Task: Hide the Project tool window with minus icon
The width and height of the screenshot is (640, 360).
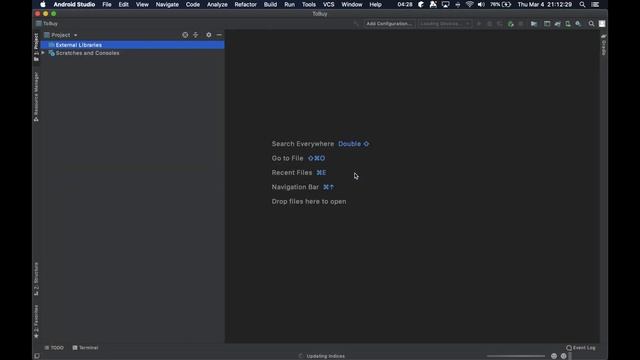Action: [x=219, y=35]
